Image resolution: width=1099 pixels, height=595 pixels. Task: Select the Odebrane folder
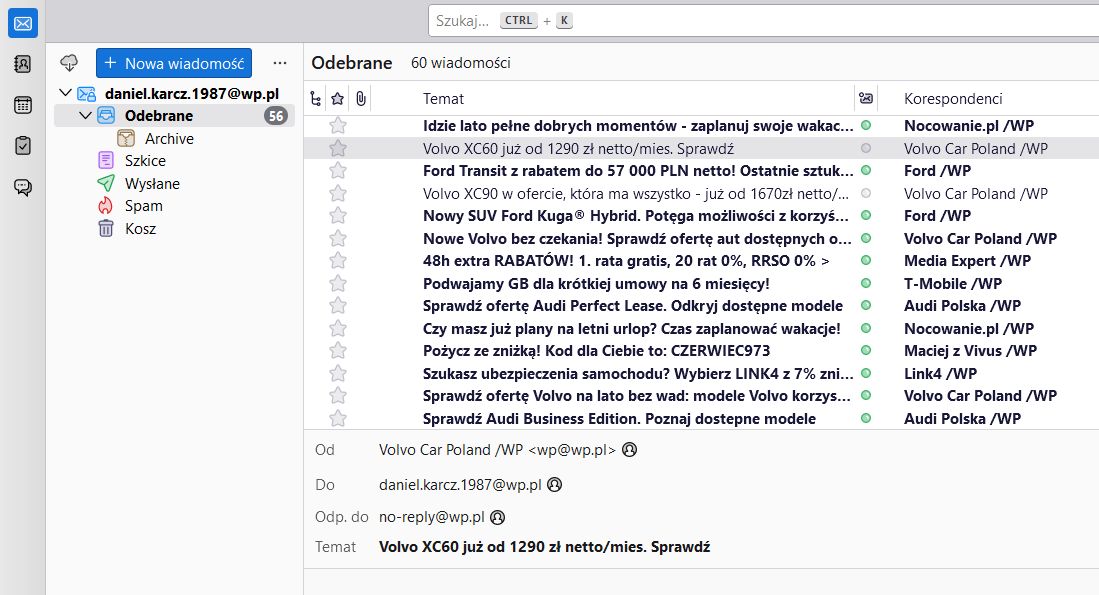[174, 116]
